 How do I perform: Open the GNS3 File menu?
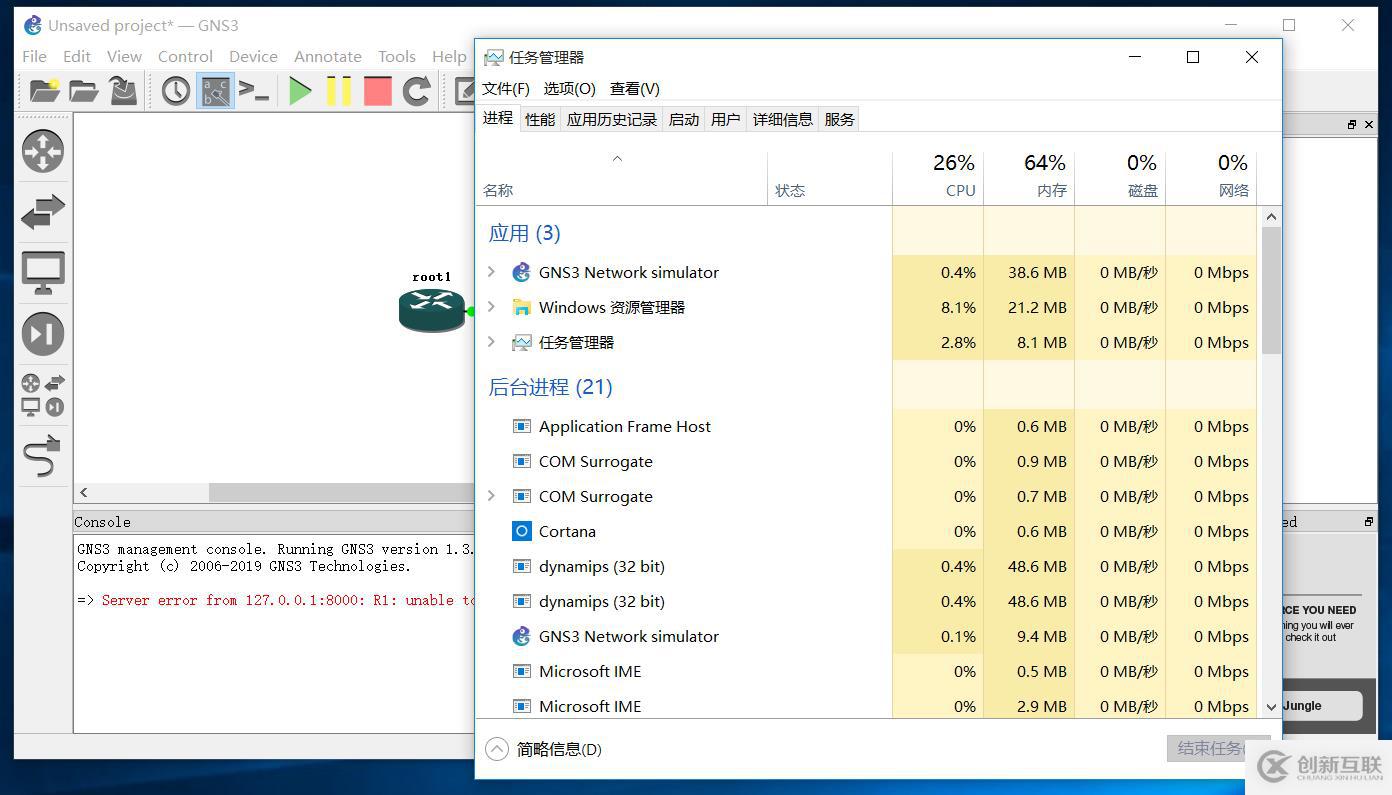(34, 56)
